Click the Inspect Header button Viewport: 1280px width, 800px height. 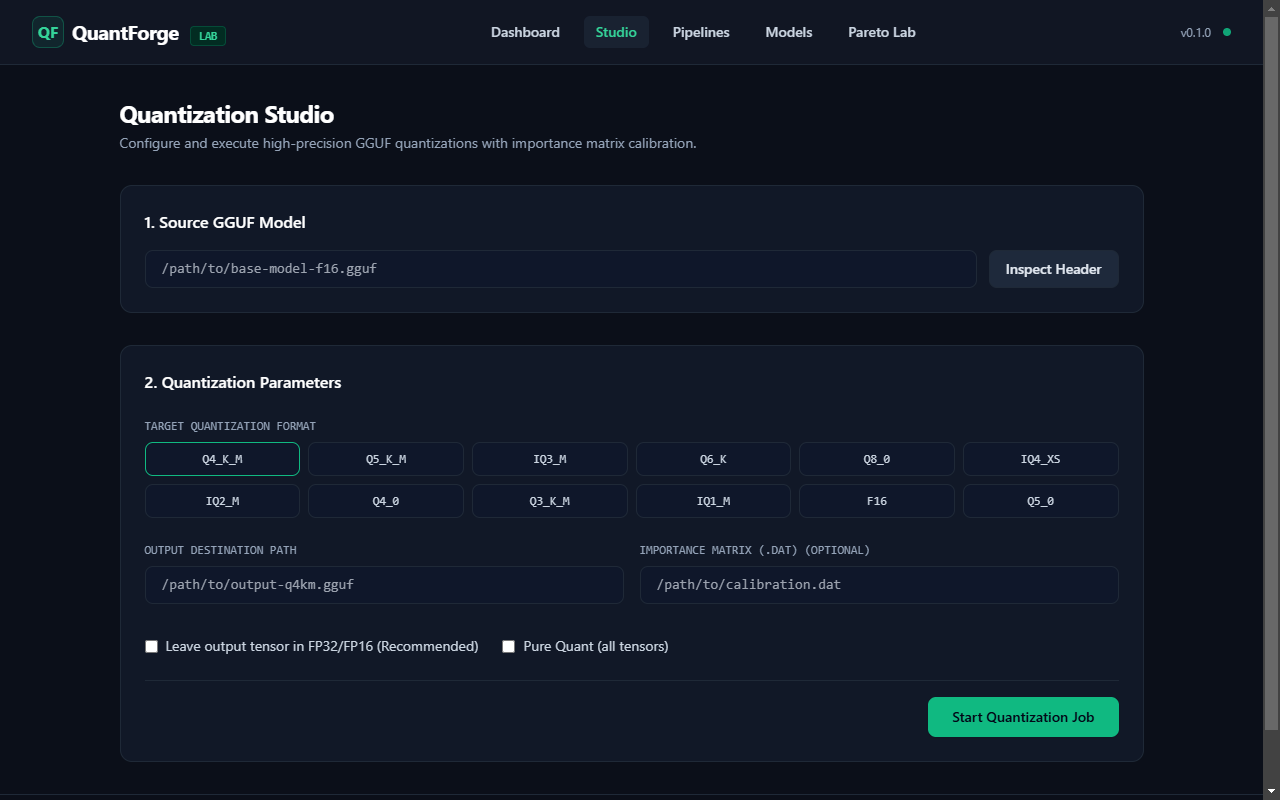pos(1053,269)
